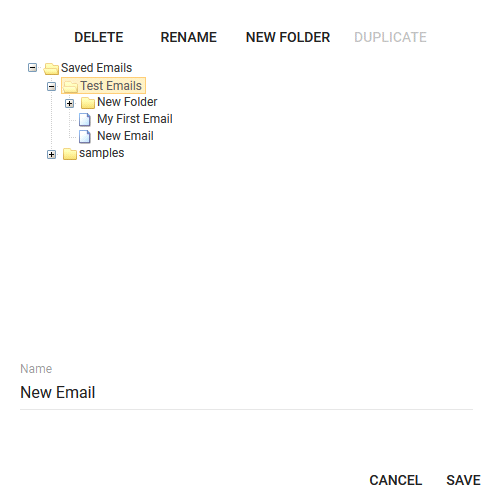Cancel the save dialog

[396, 480]
